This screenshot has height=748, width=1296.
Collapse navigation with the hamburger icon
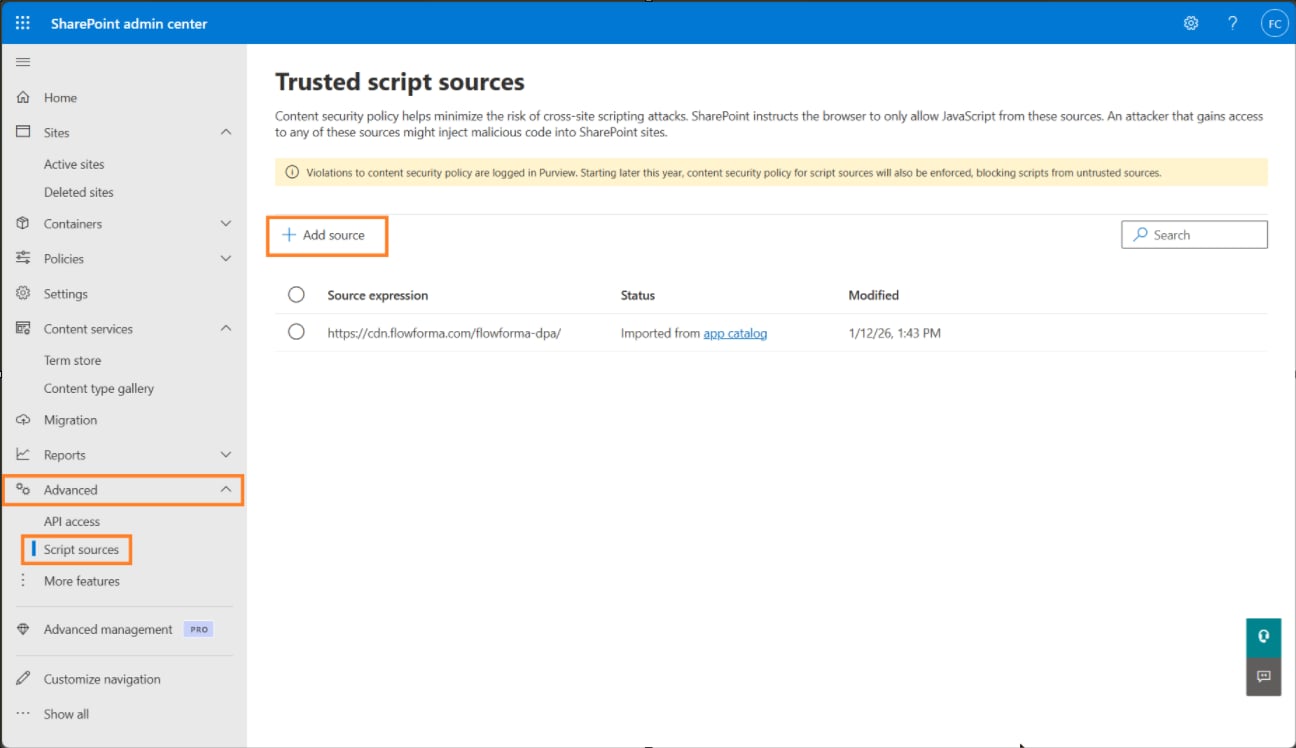pos(23,62)
